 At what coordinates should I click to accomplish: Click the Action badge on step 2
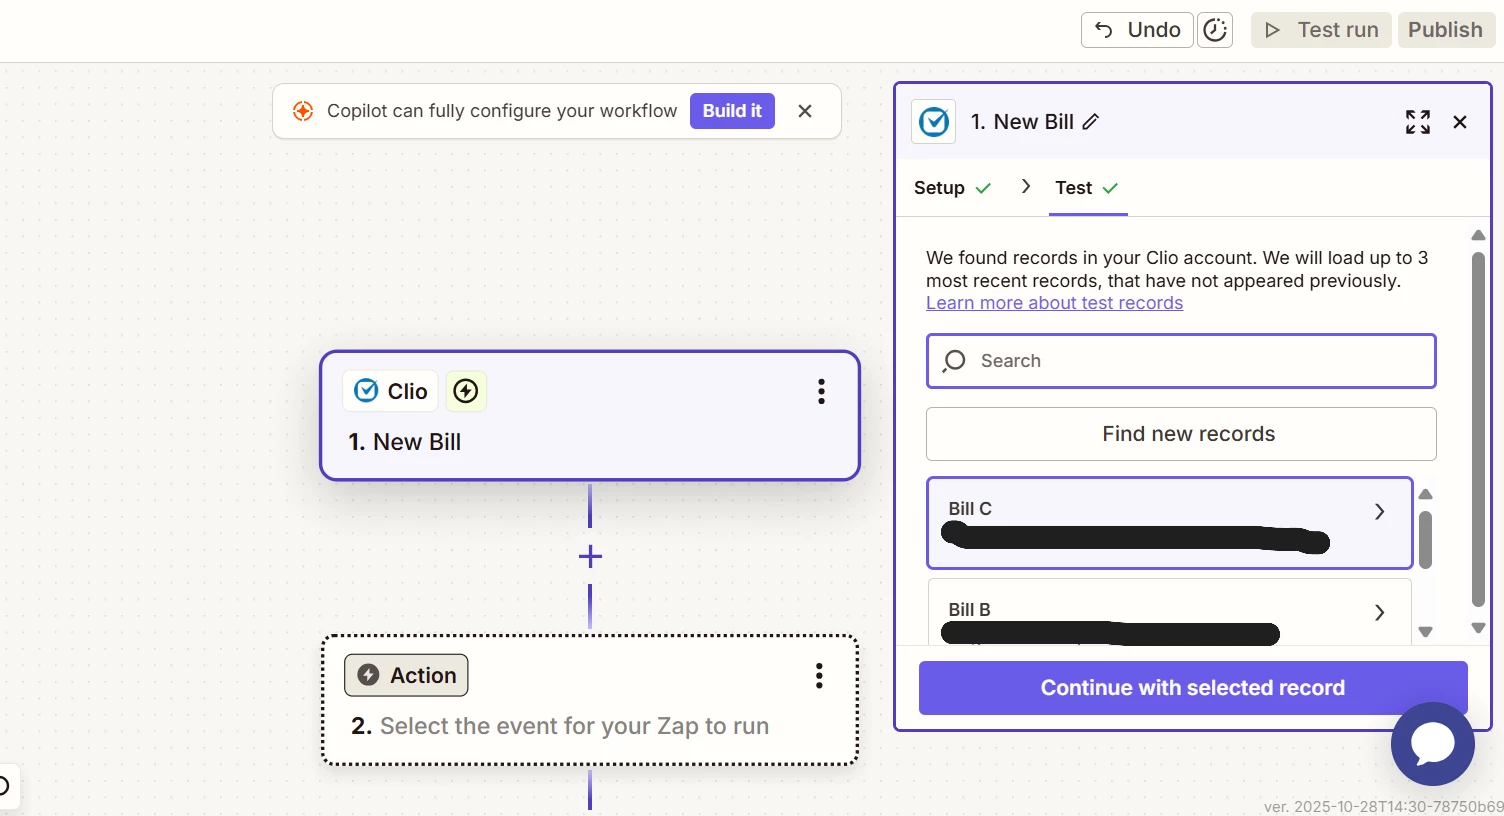406,675
